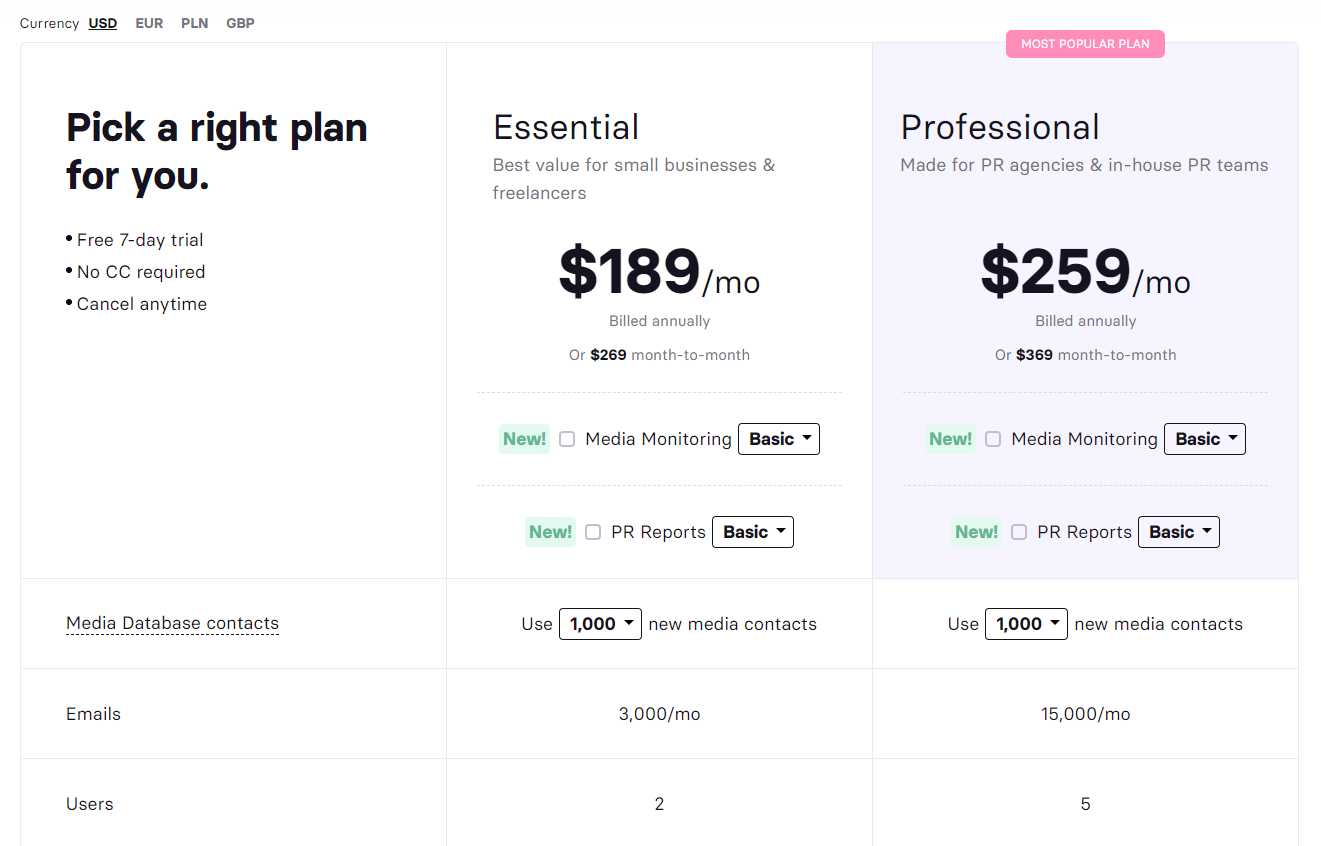
Task: Enable PR Reports in Essential plan
Action: (593, 532)
